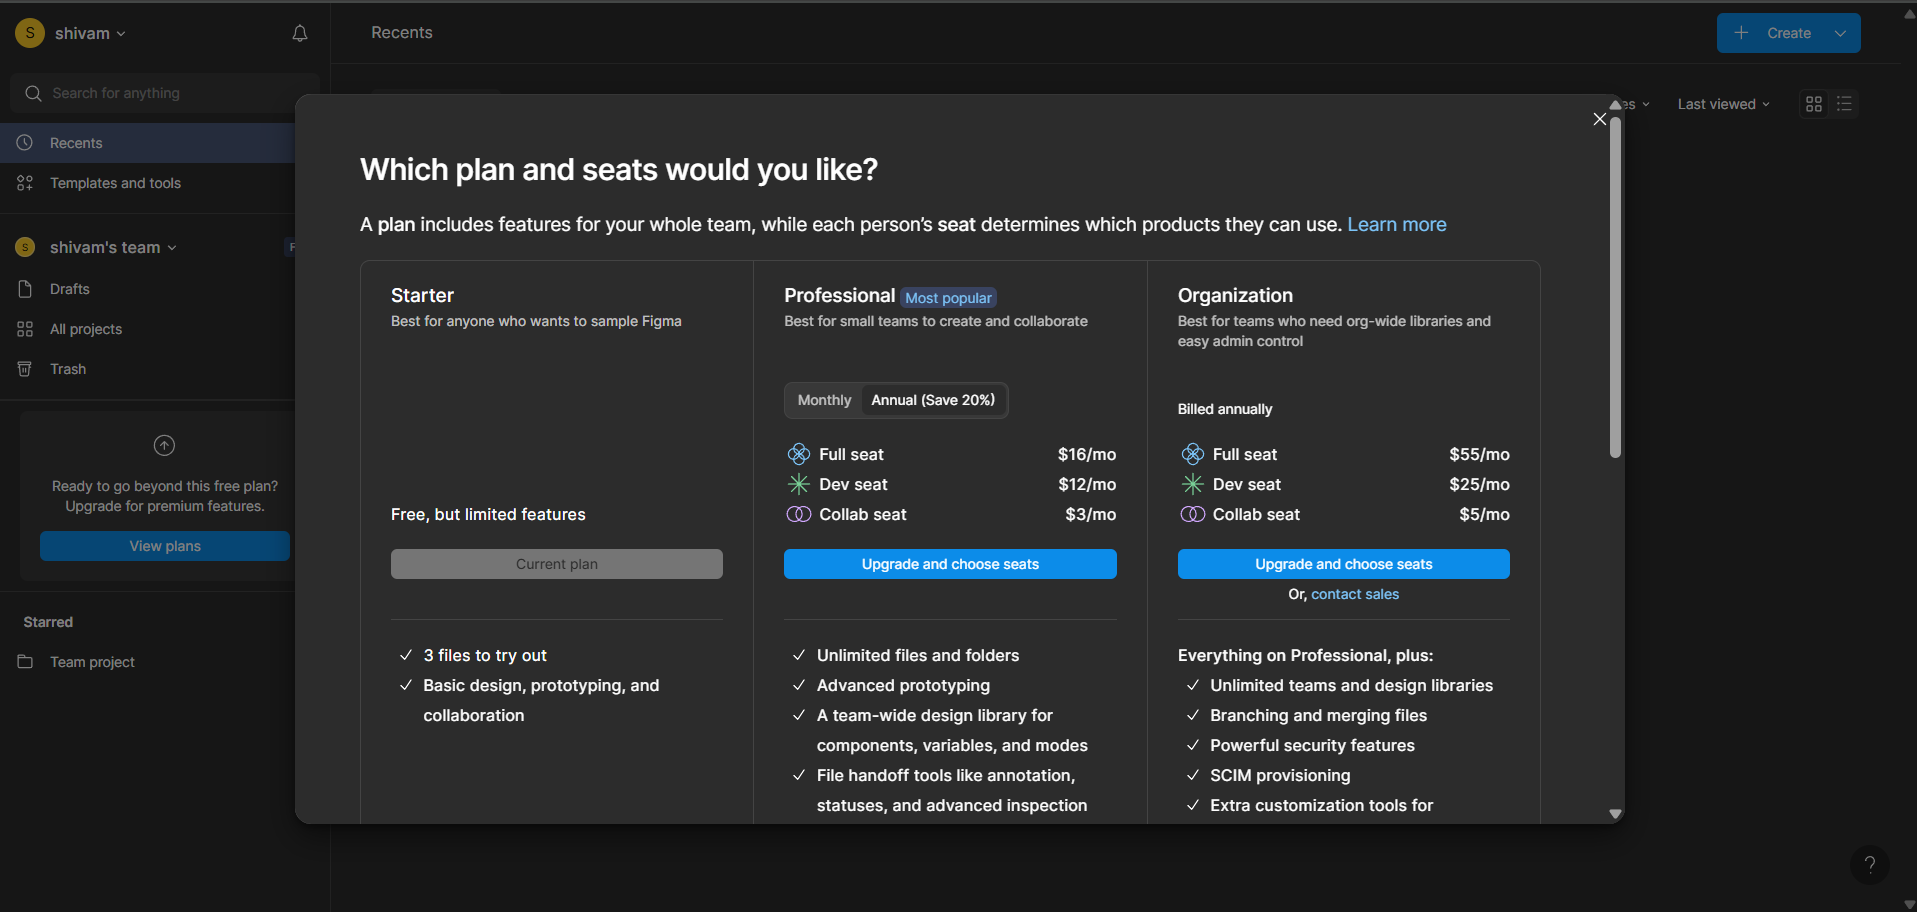The image size is (1917, 912).
Task: Open the shivam account dropdown
Action: point(90,33)
